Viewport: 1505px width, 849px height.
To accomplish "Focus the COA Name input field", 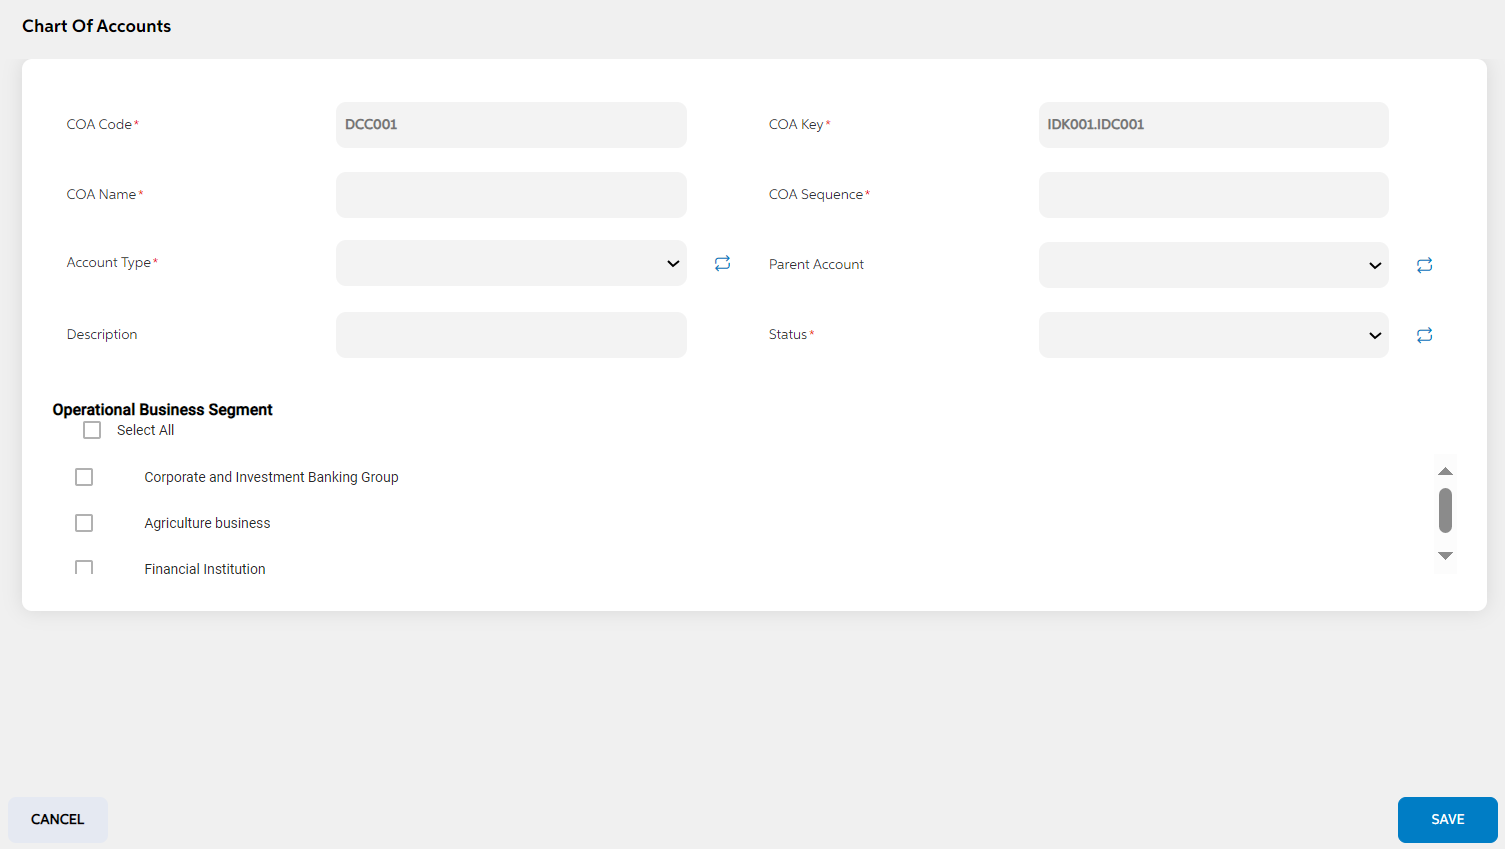I will point(511,195).
